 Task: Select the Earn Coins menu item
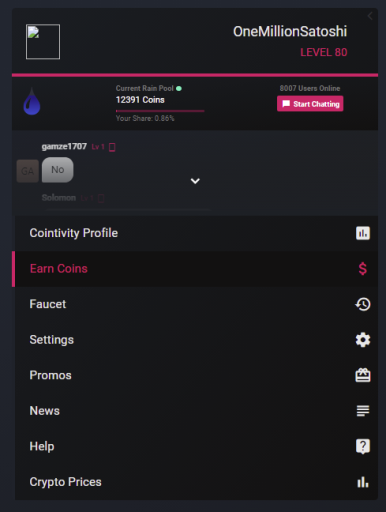click(x=196, y=269)
